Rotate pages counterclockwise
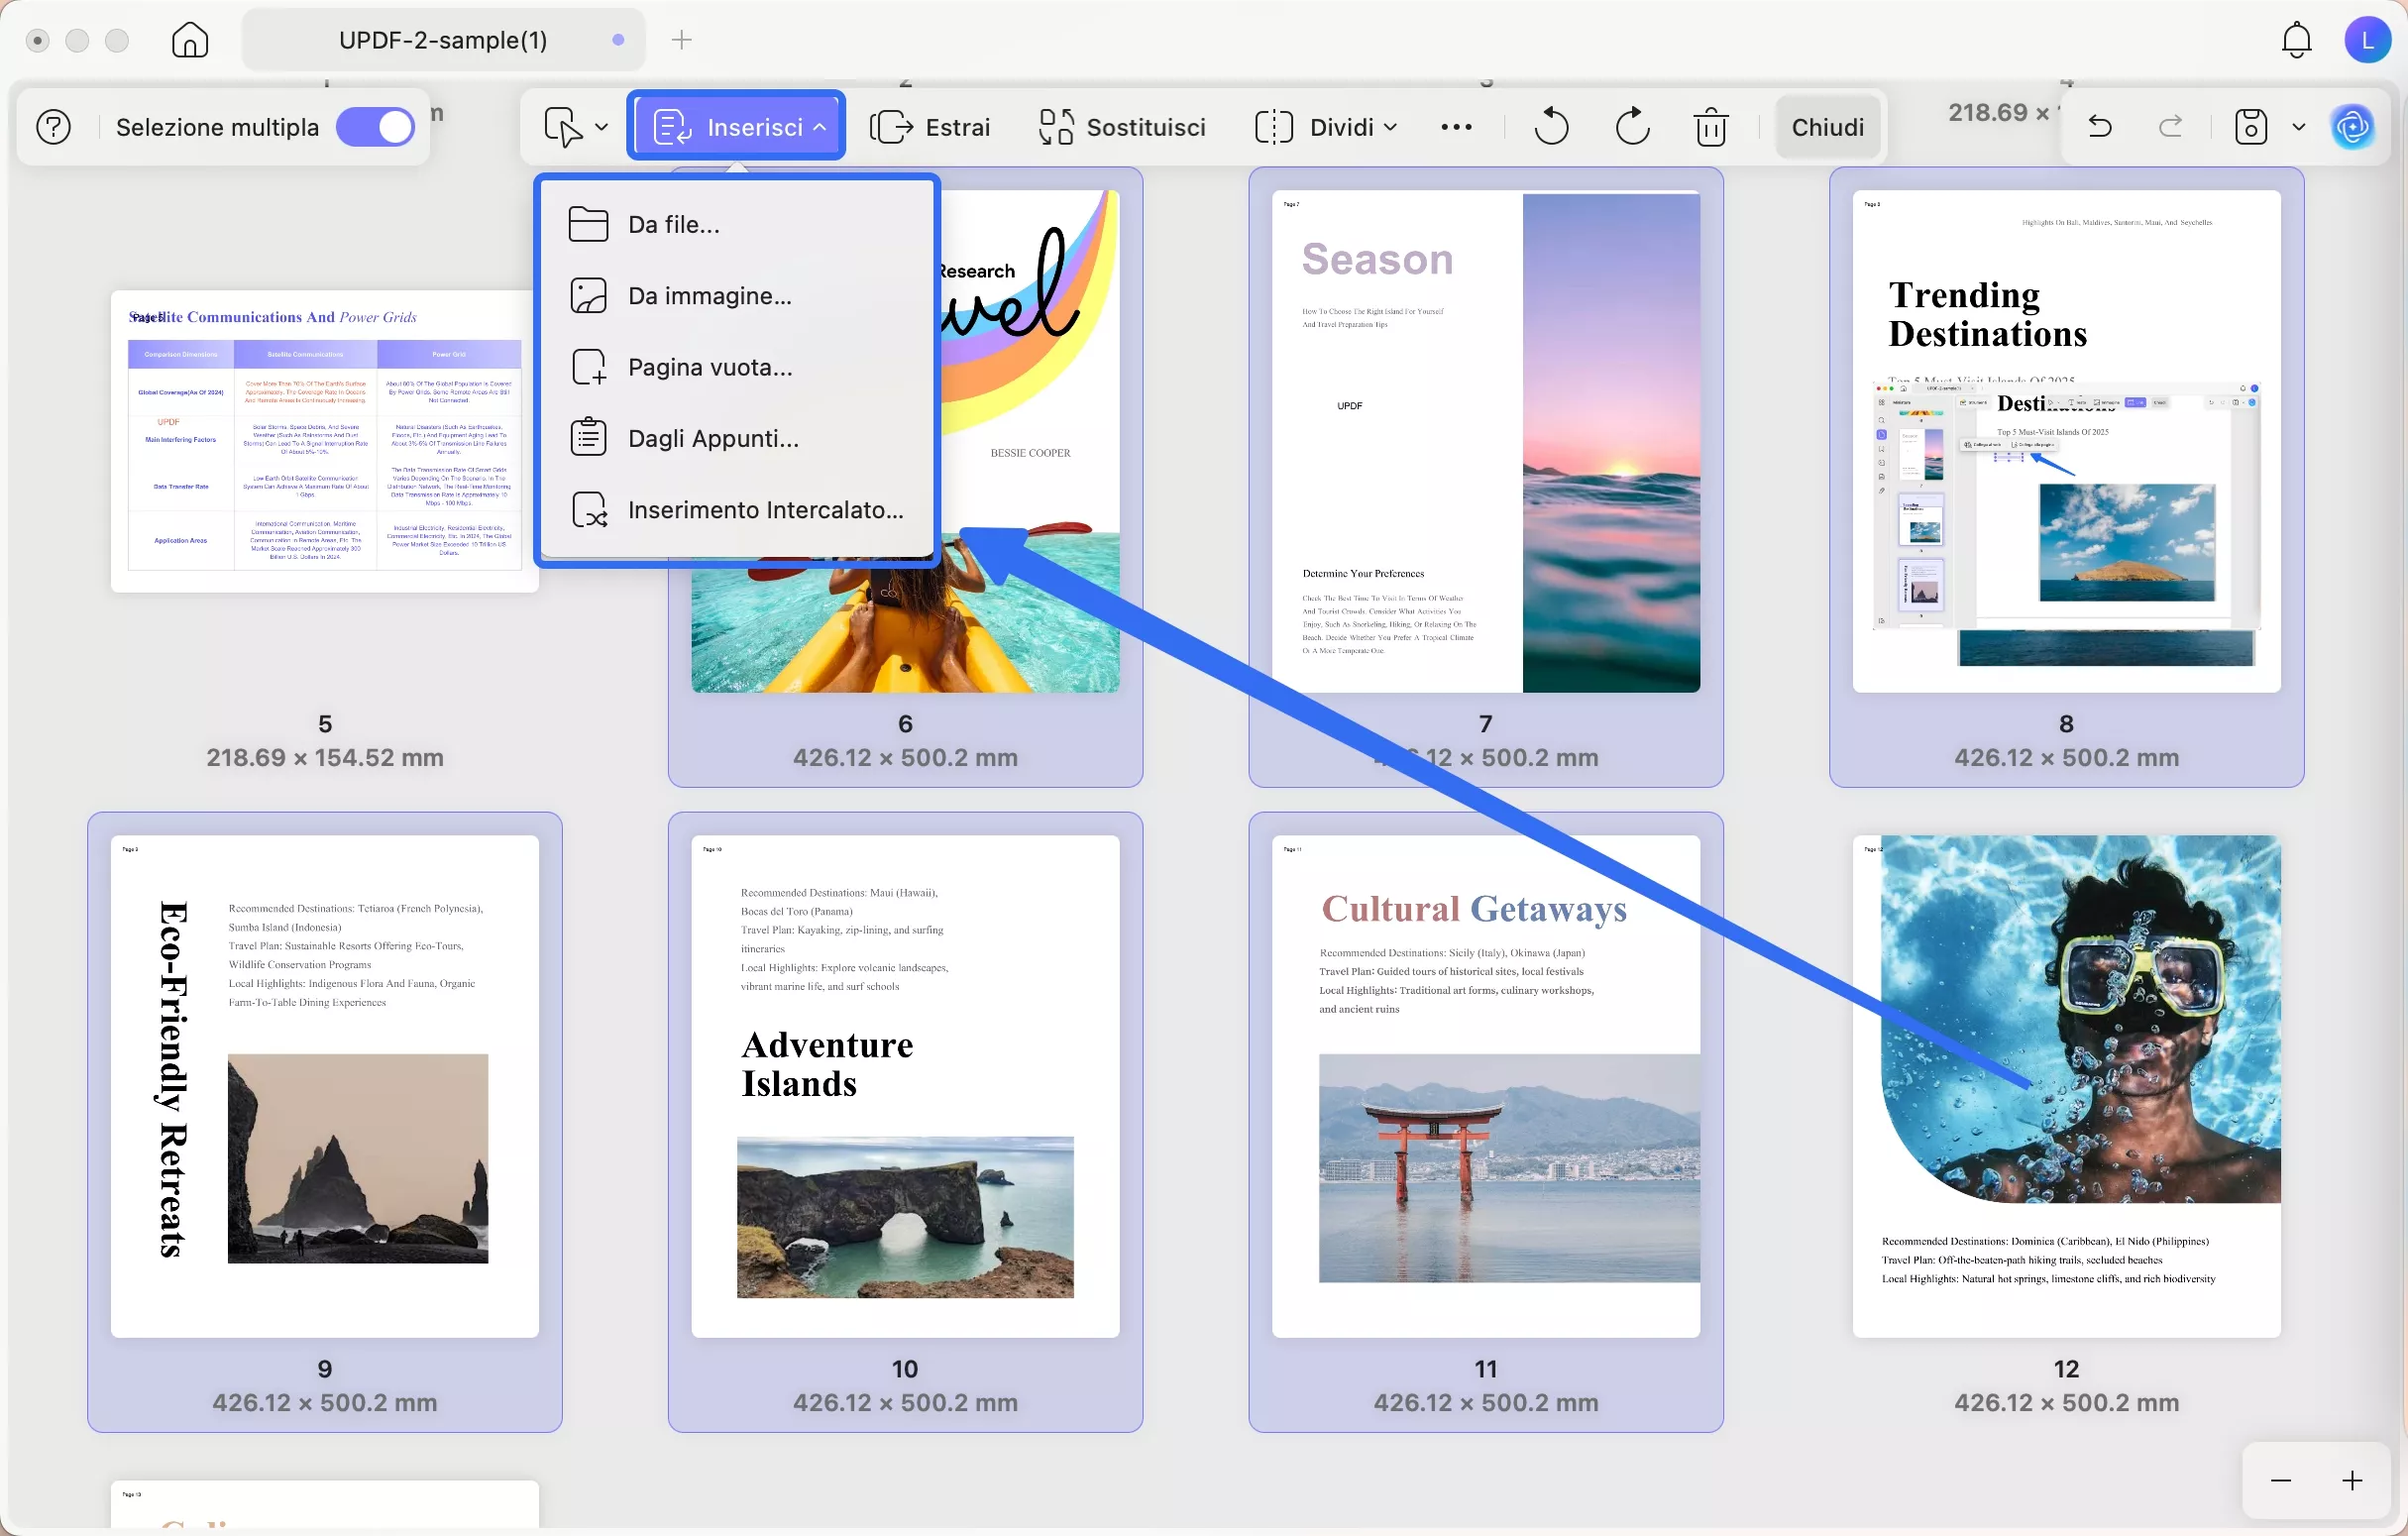This screenshot has height=1536, width=2408. 1551,127
